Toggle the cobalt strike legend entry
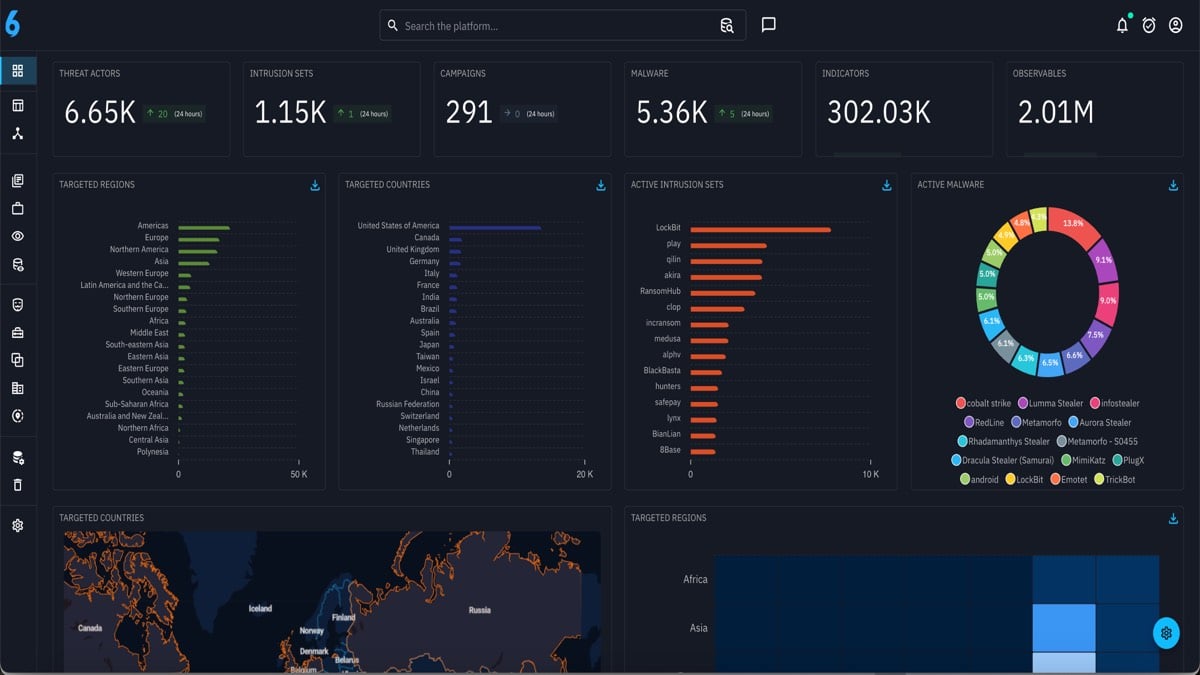The height and width of the screenshot is (675, 1200). coord(986,404)
